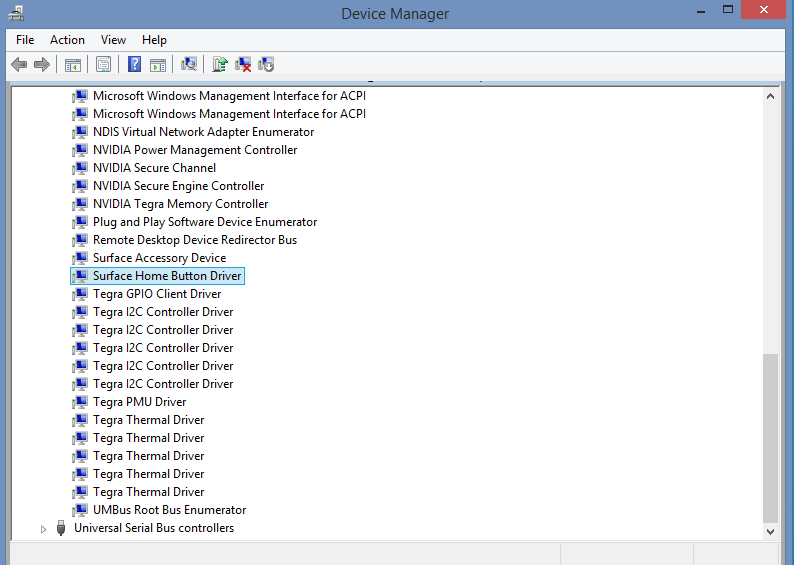Click the Disable device toolbar icon
The width and height of the screenshot is (794, 565).
click(x=266, y=64)
